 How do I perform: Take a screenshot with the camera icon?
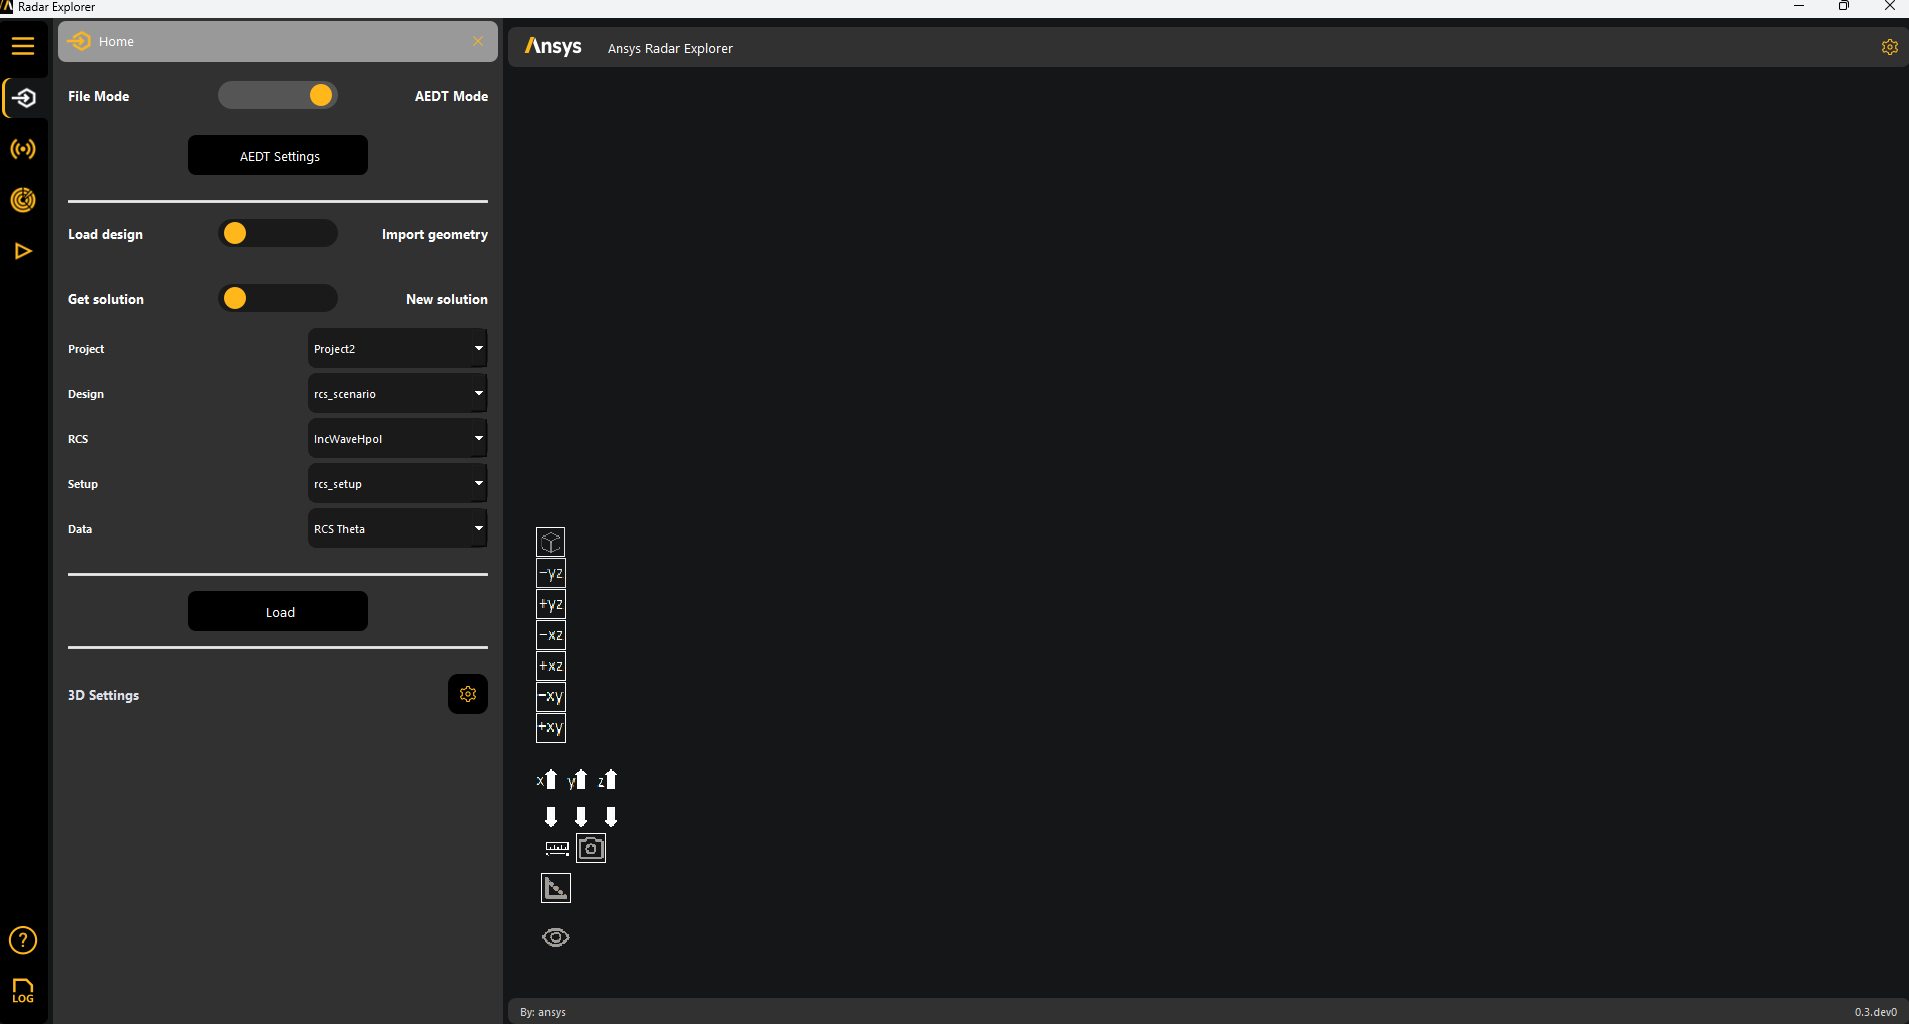pos(591,848)
